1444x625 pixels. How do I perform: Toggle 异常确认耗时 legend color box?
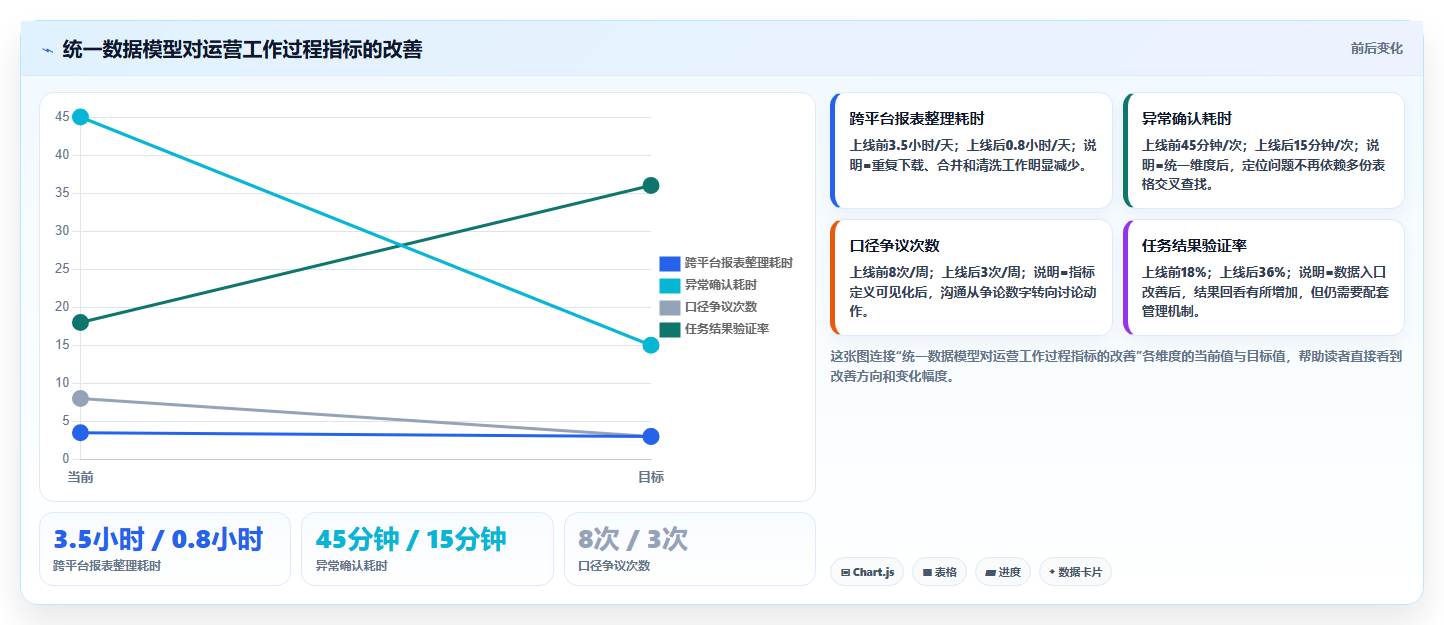pos(669,285)
